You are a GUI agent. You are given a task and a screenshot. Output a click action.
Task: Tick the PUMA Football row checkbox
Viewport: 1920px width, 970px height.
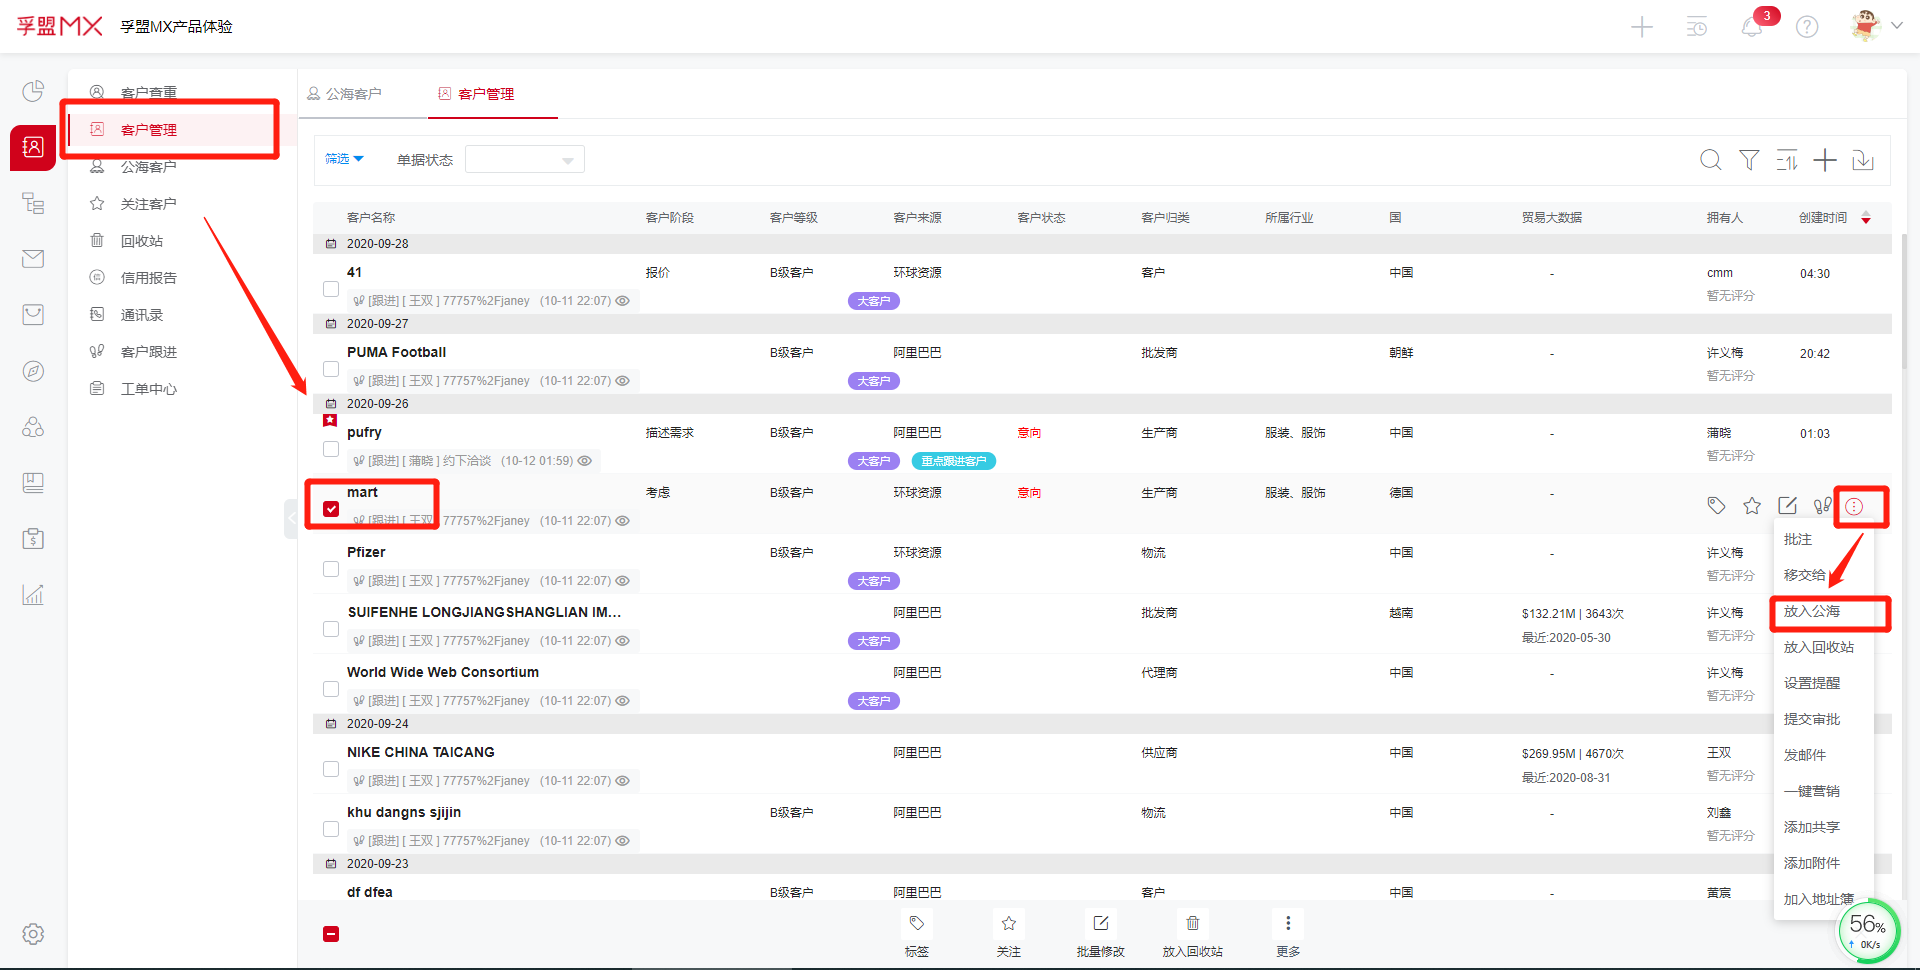pos(331,369)
